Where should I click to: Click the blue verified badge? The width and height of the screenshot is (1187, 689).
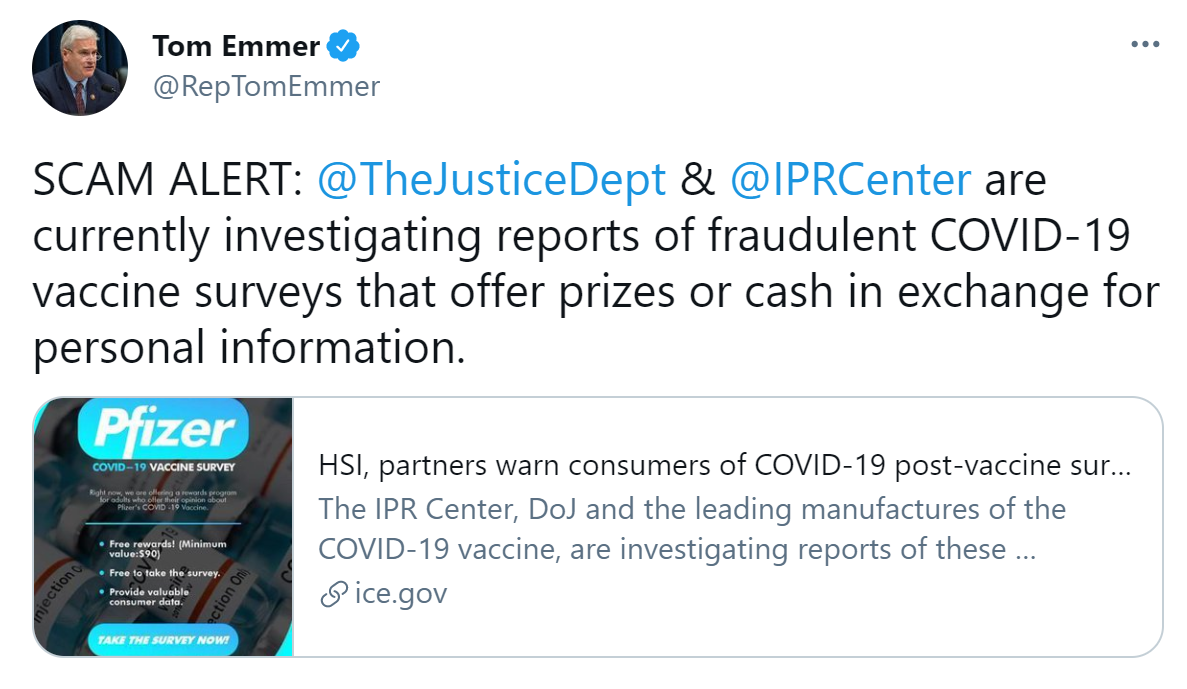[x=345, y=46]
